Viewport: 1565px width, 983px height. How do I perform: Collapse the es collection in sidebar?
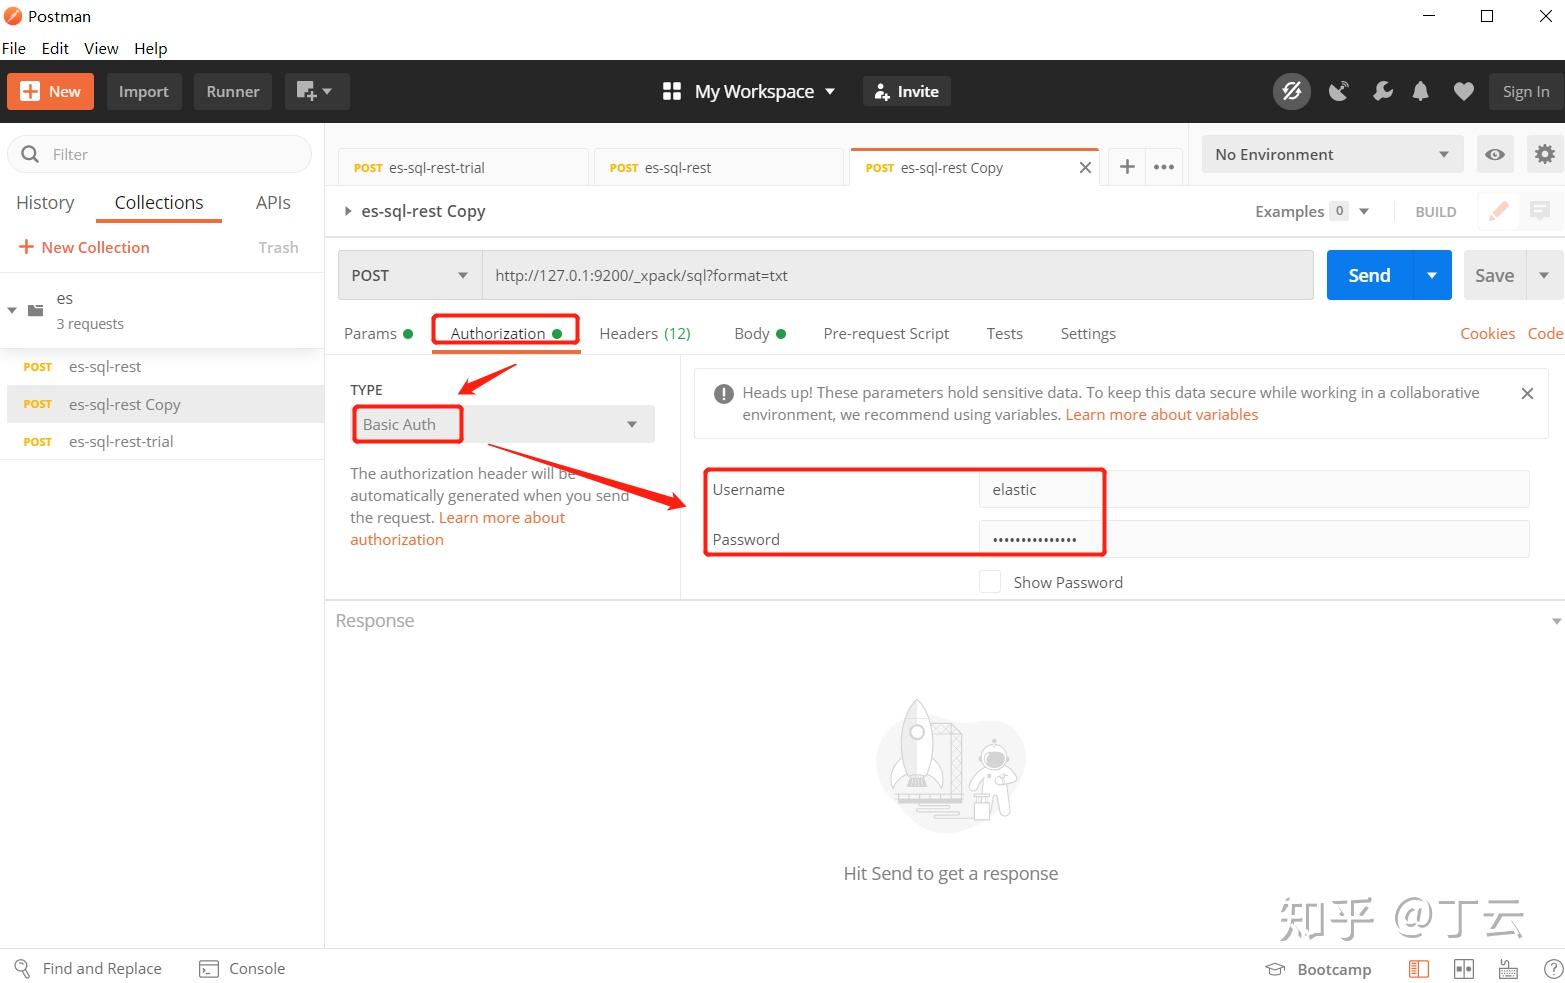[x=12, y=310]
